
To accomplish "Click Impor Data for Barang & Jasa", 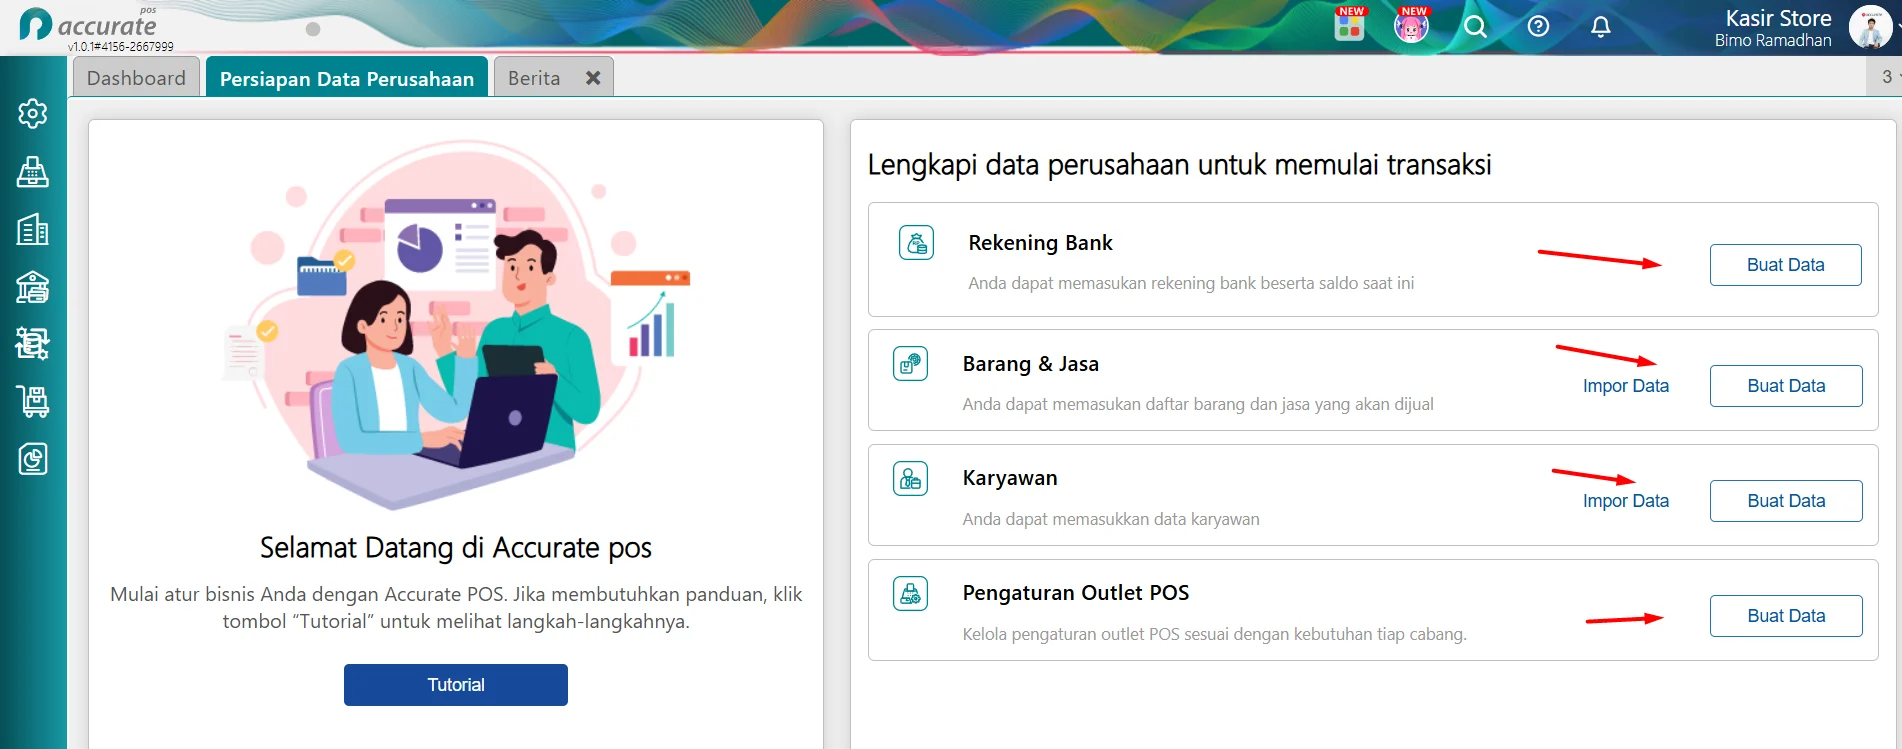I will pyautogui.click(x=1626, y=386).
